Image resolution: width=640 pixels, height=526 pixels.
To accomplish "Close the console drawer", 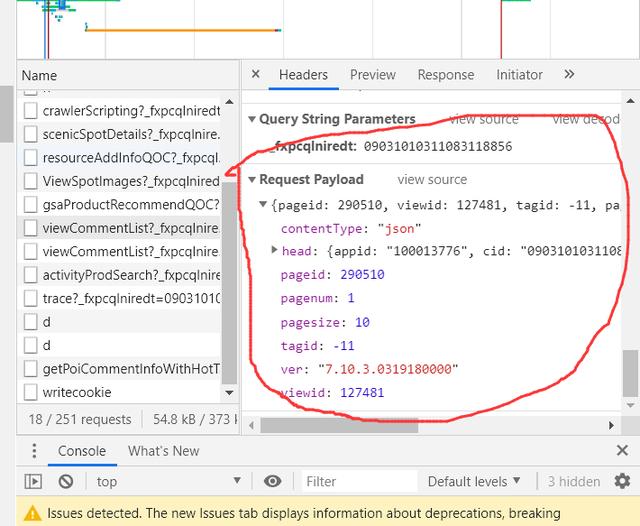I will pos(622,451).
